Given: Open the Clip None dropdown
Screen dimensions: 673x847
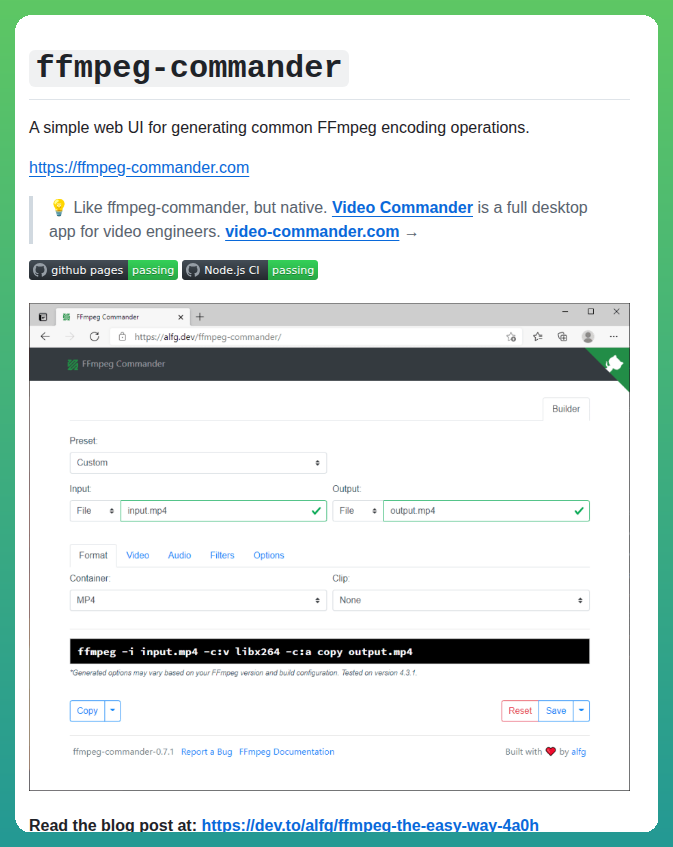Looking at the screenshot, I should click(x=461, y=600).
